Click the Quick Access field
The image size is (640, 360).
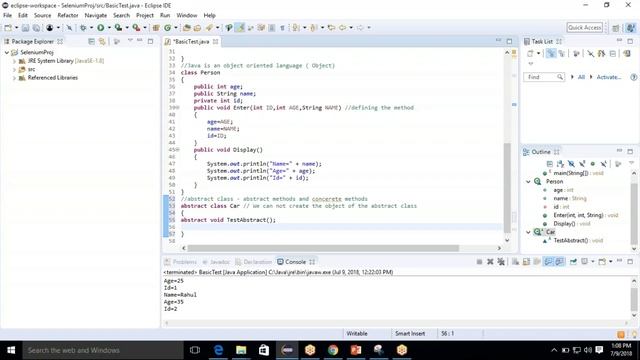click(x=584, y=27)
